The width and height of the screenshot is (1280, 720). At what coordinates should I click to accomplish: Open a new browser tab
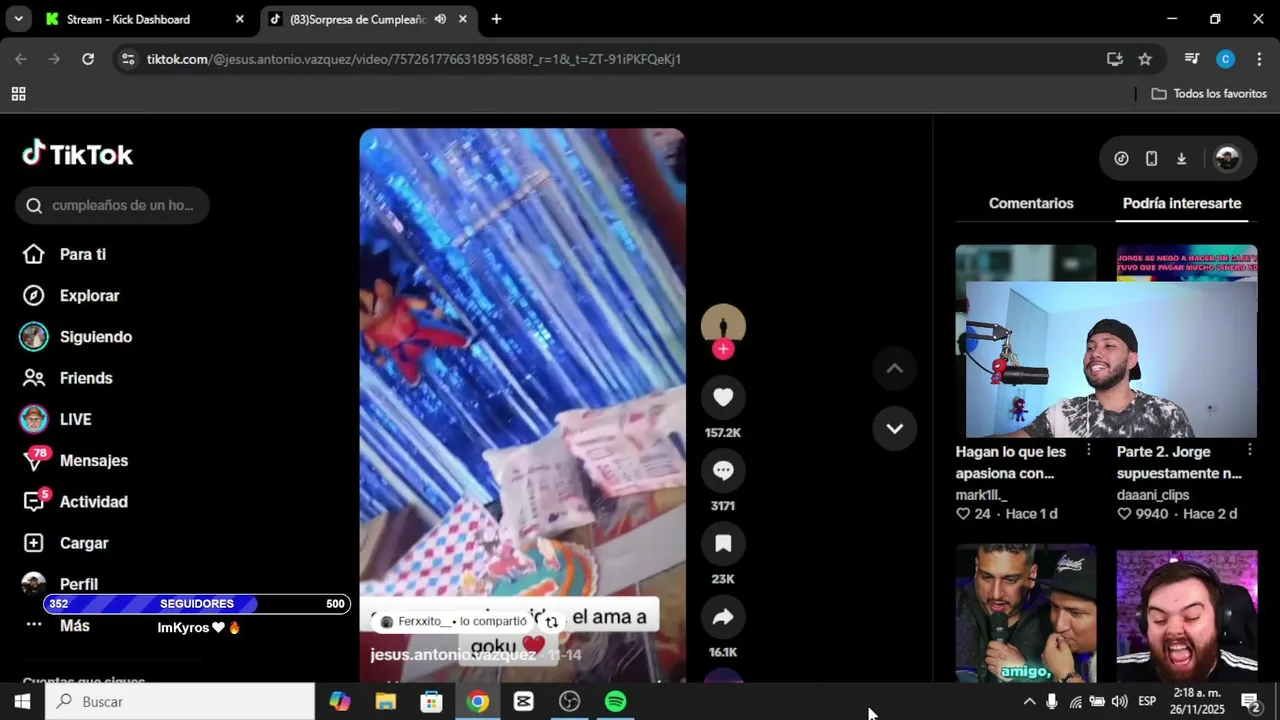pos(496,19)
